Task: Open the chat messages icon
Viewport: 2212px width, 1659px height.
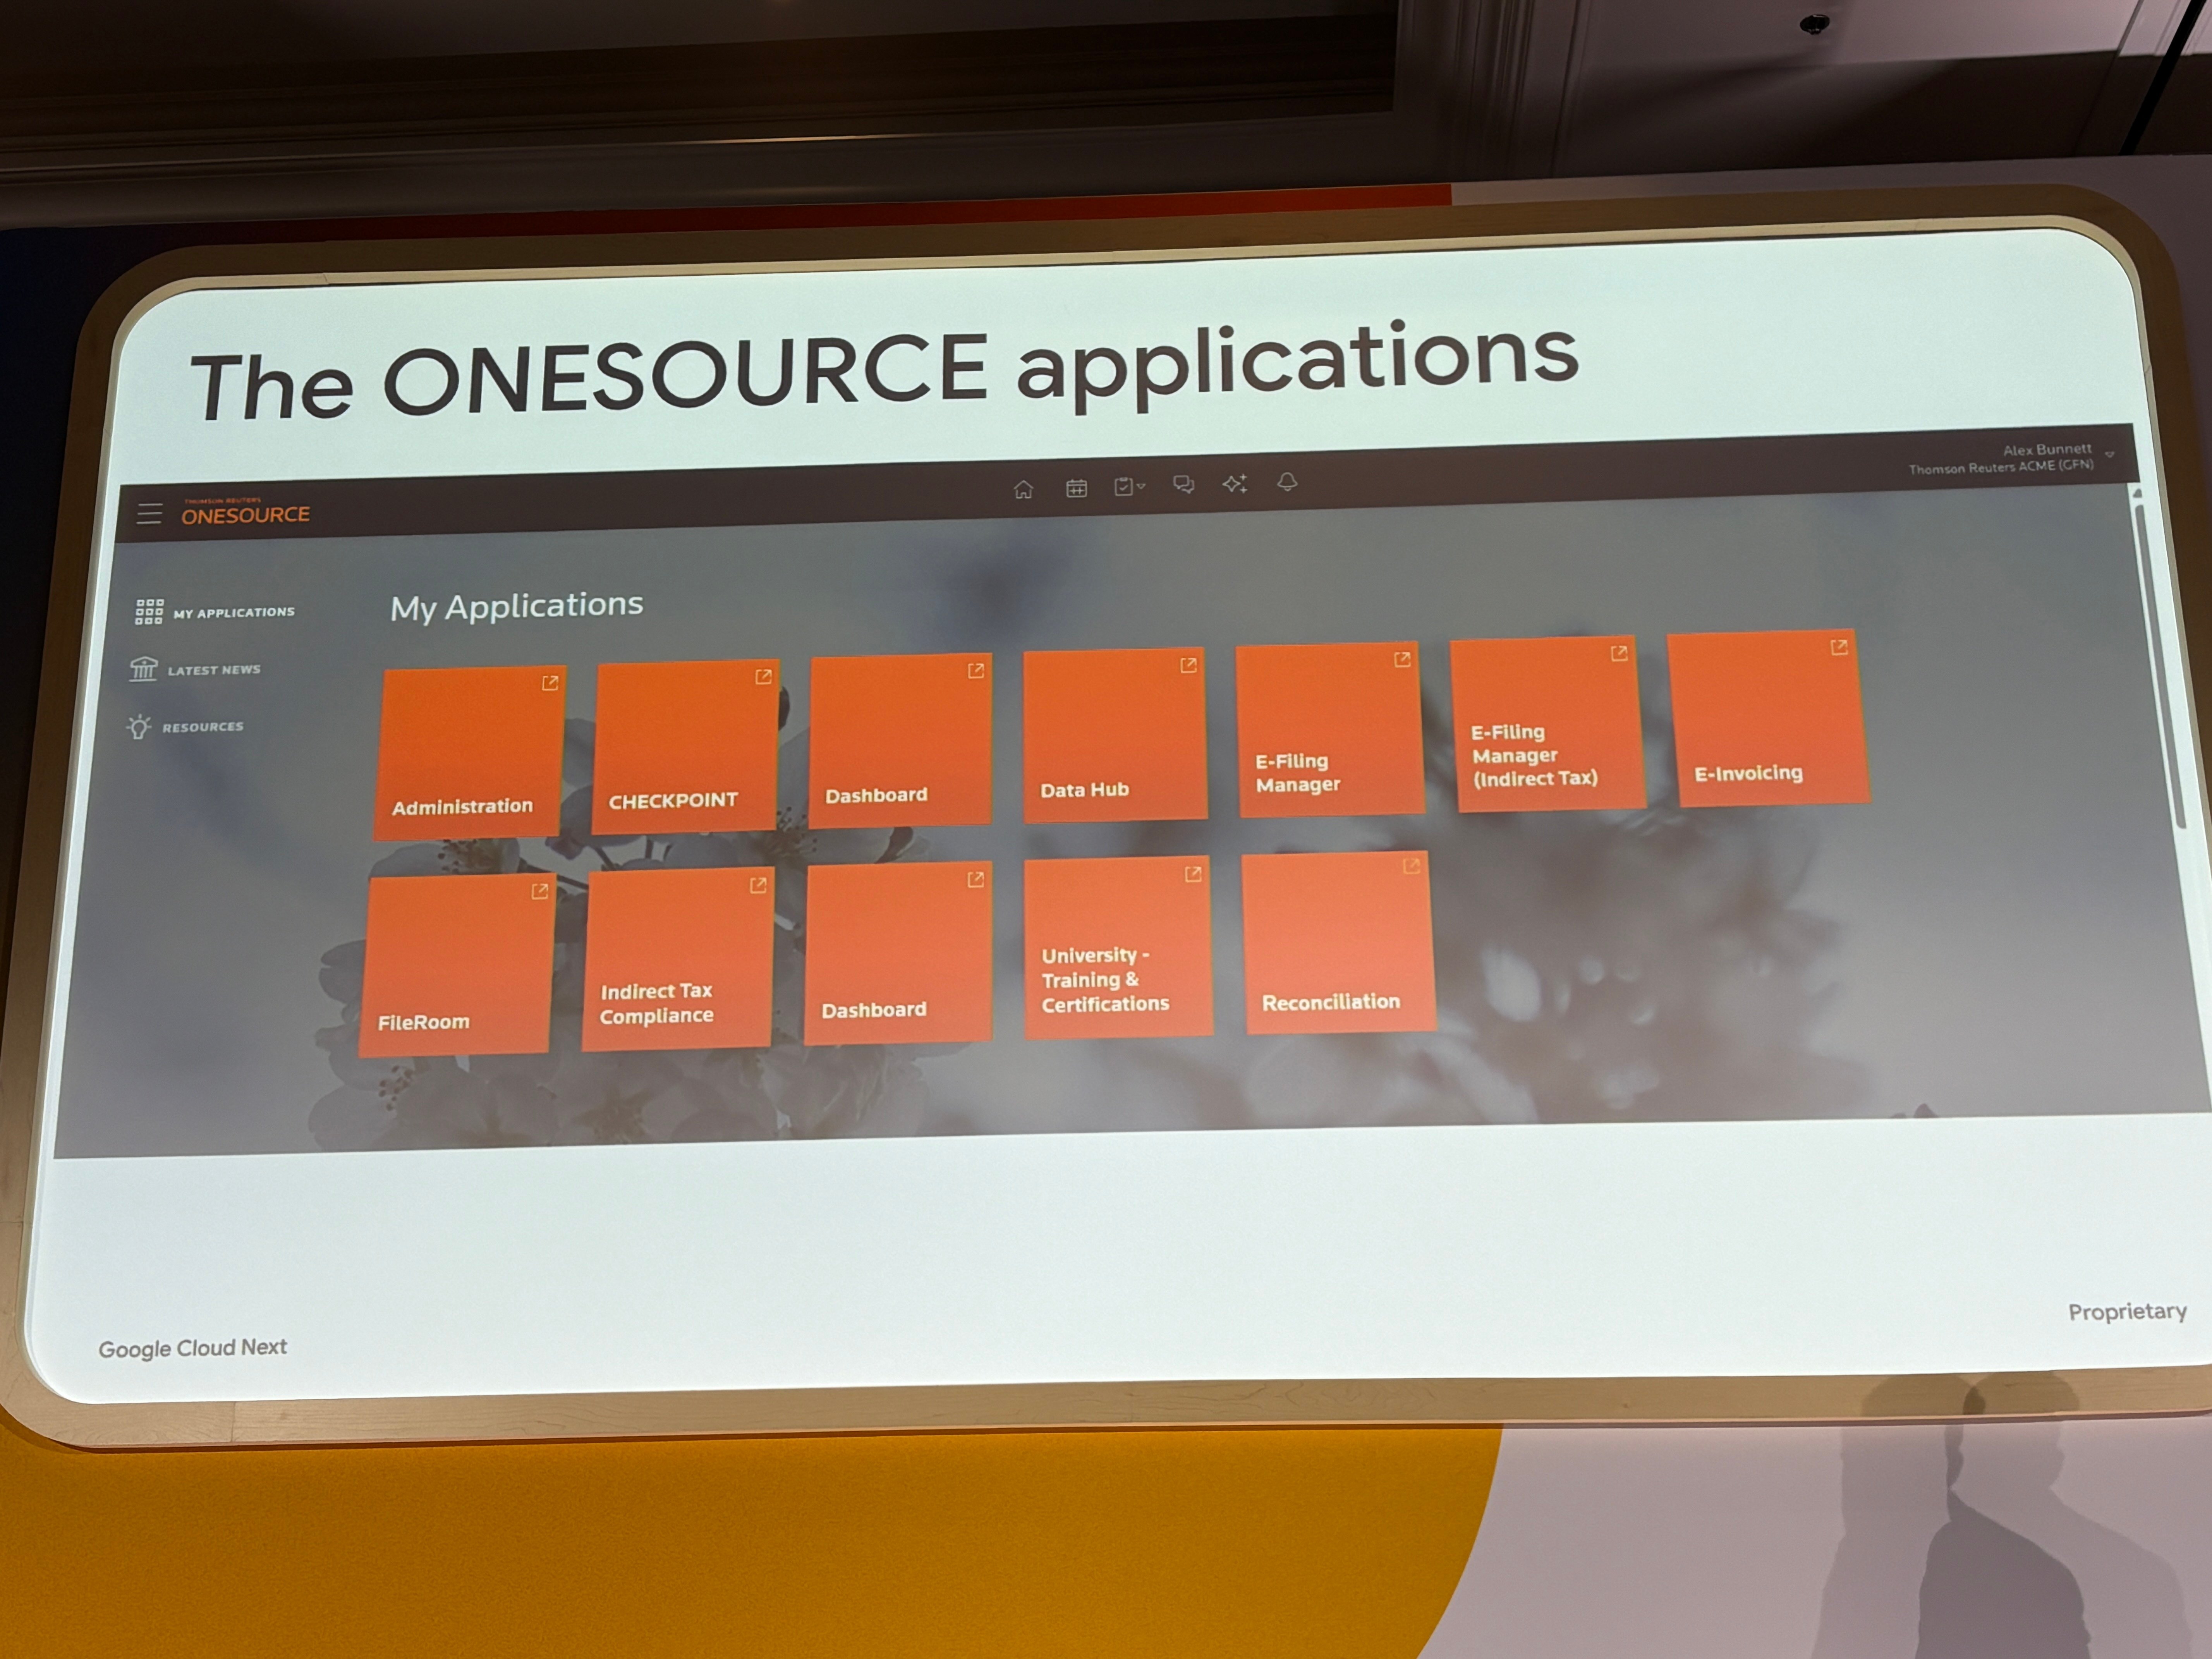Action: click(x=1183, y=485)
